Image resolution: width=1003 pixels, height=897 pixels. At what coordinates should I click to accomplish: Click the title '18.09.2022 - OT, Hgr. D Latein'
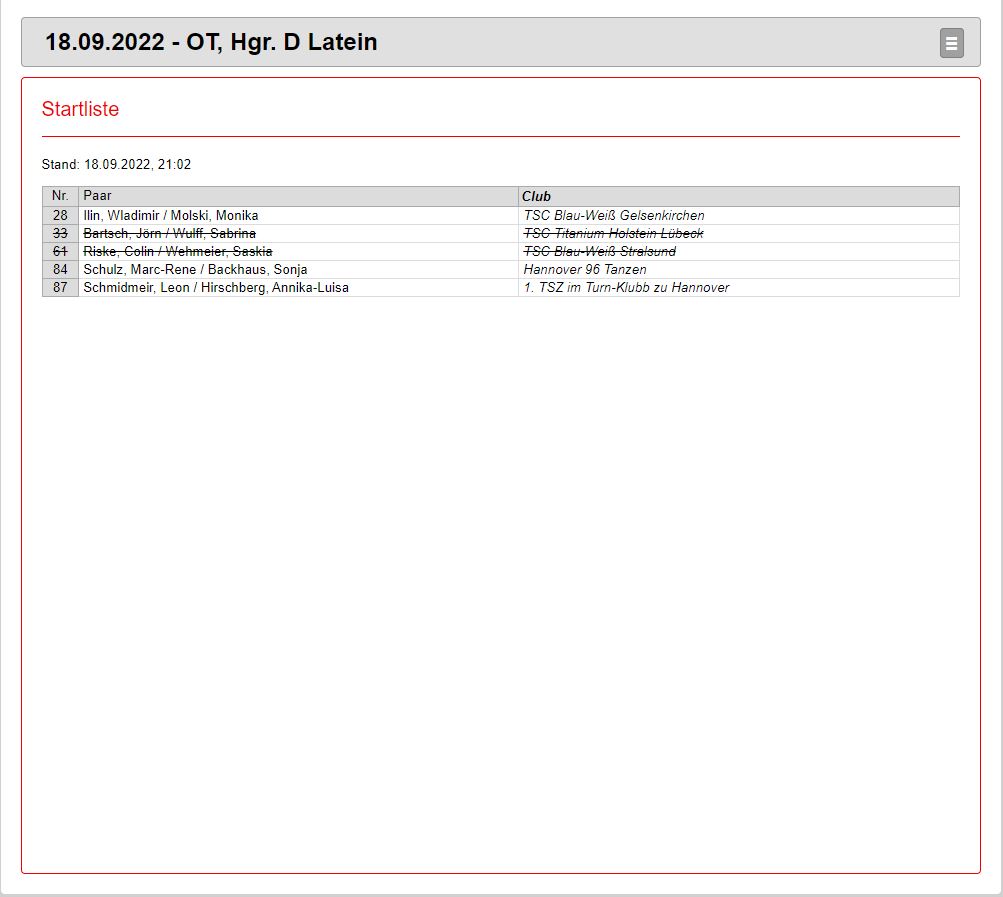(211, 42)
